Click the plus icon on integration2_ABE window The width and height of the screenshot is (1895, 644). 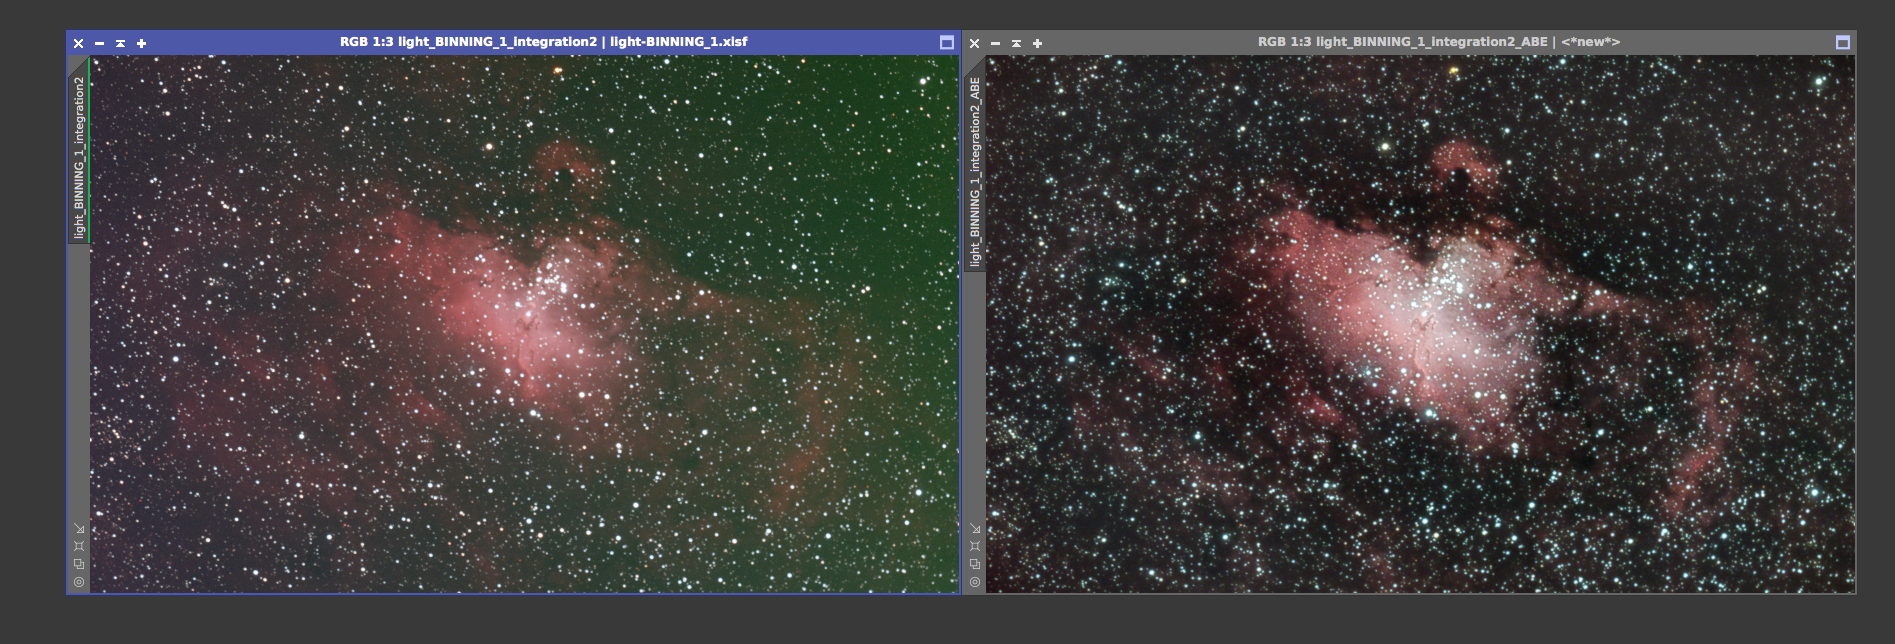[1037, 43]
